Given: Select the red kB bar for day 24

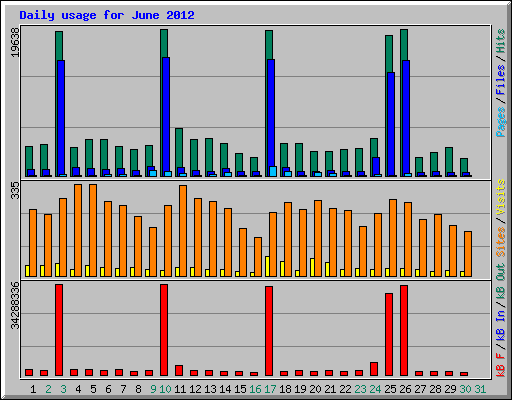Looking at the screenshot, I should (x=374, y=369).
